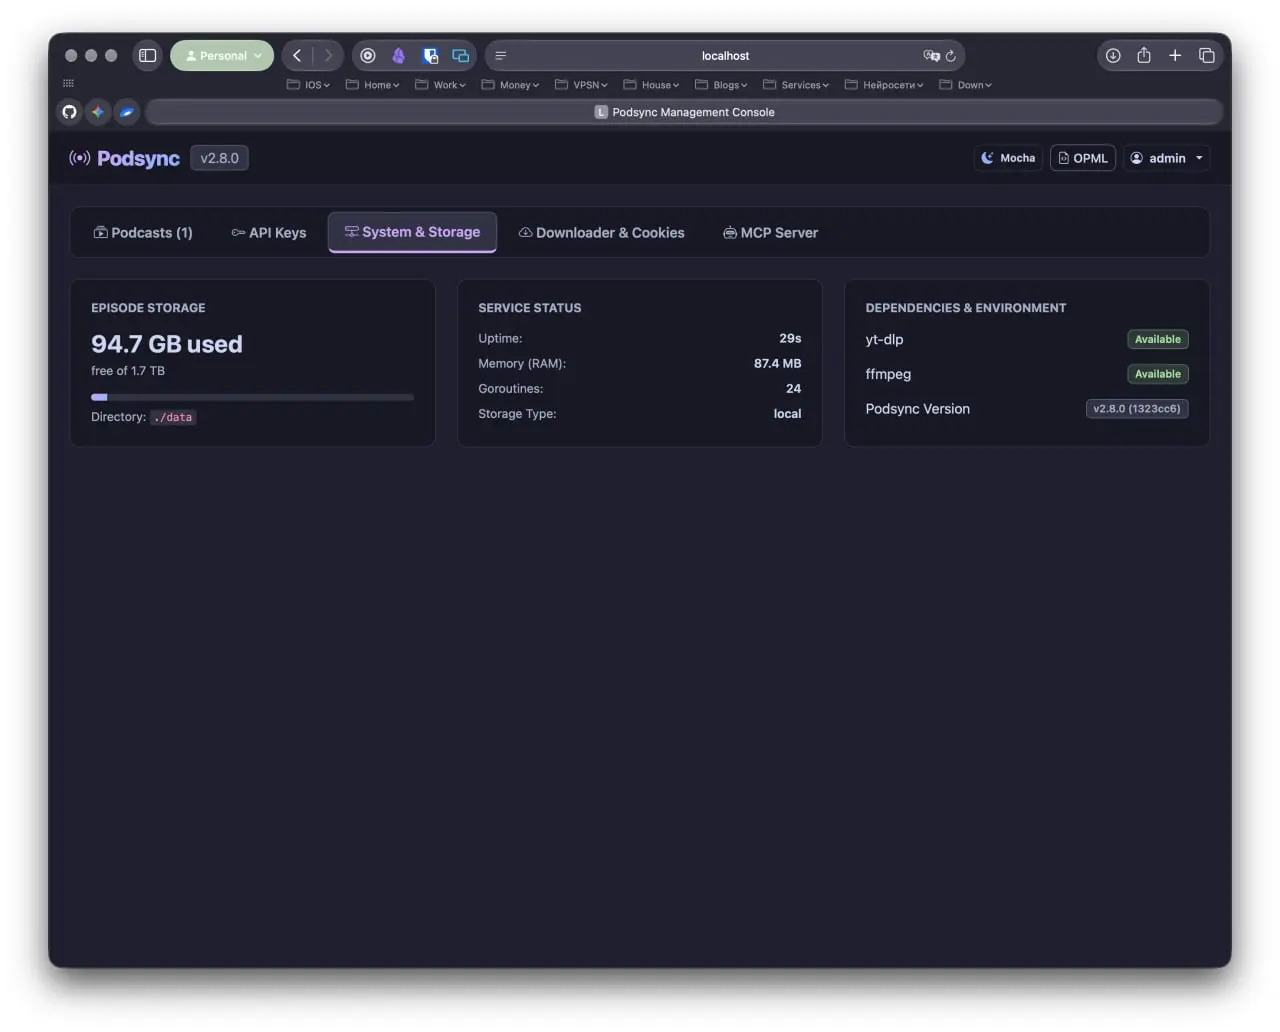The height and width of the screenshot is (1032, 1280).
Task: Toggle the Mocha theme button
Action: [x=1008, y=158]
